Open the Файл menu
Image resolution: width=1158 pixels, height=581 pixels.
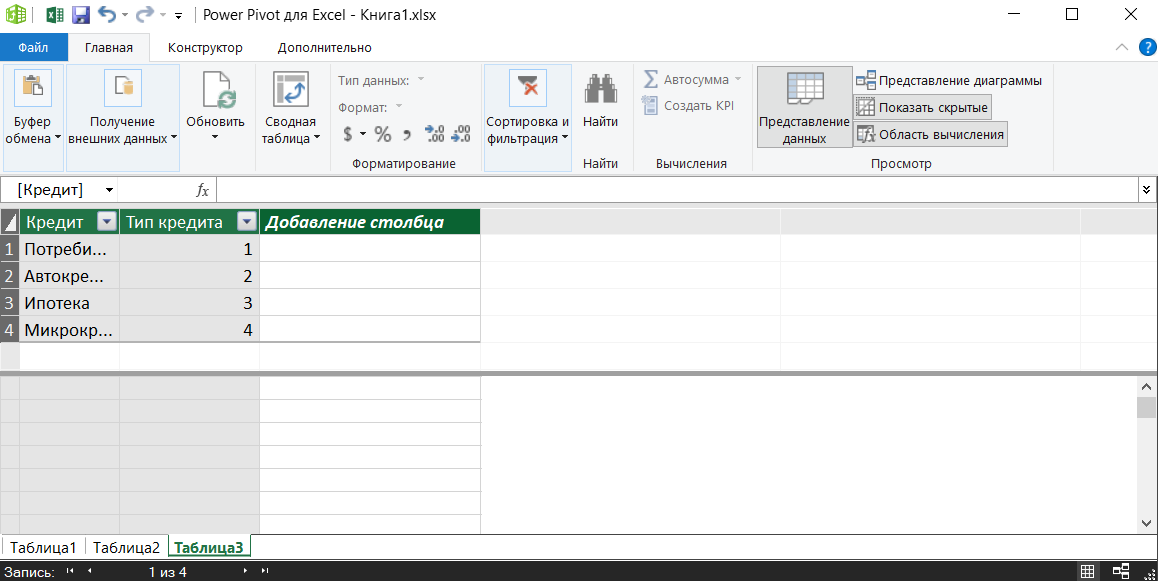click(33, 47)
